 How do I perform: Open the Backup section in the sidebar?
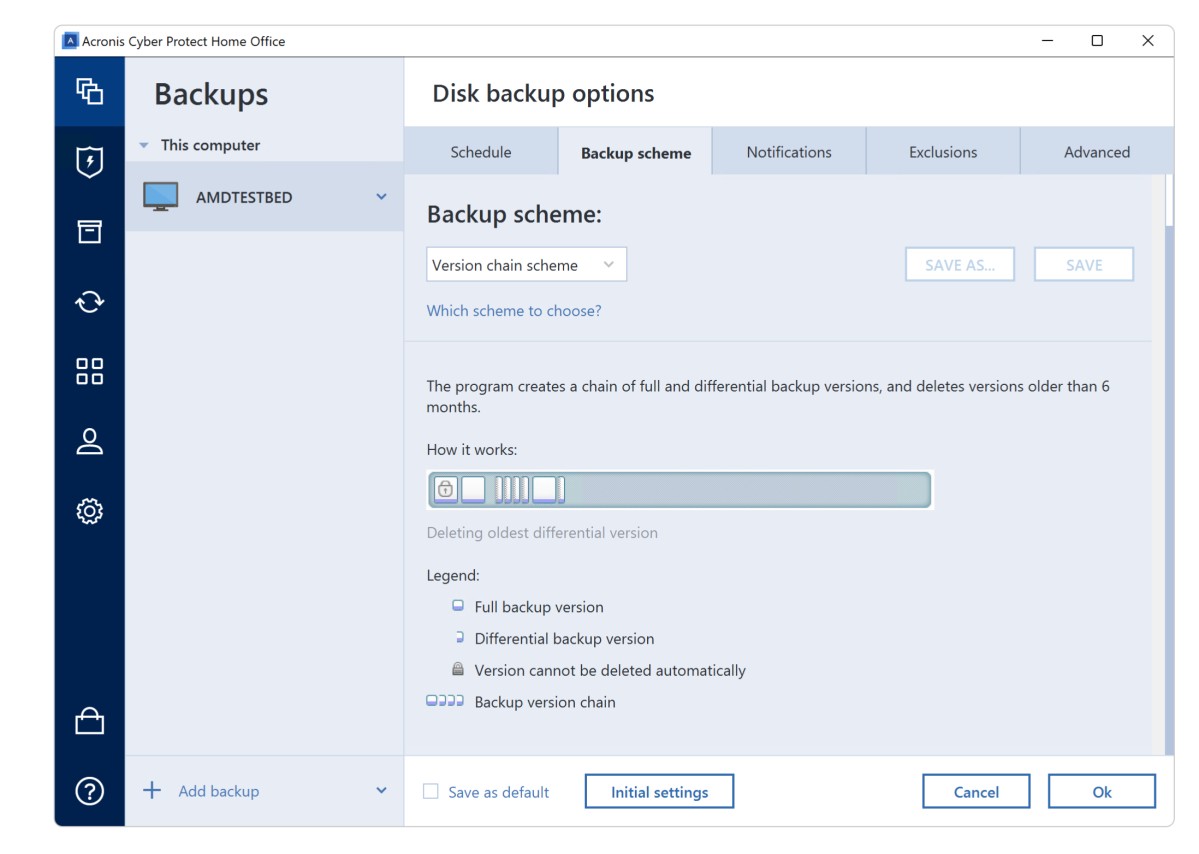click(x=90, y=91)
